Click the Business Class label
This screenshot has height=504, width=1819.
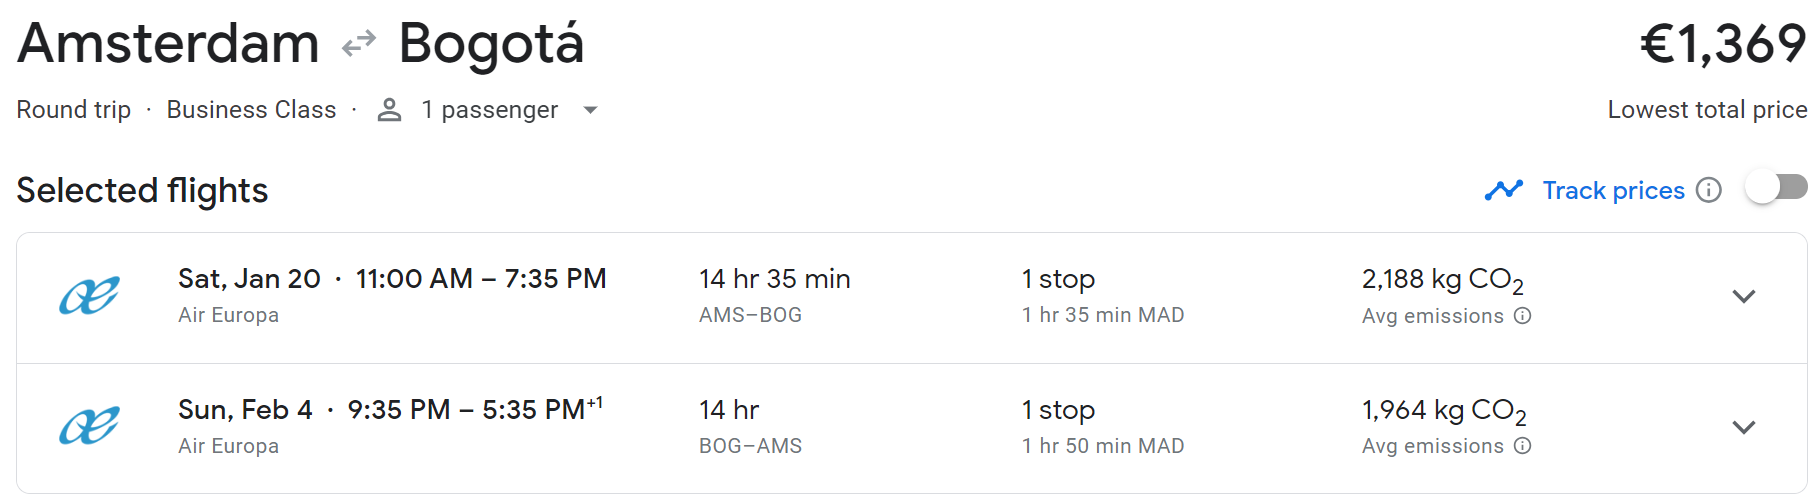(x=251, y=110)
